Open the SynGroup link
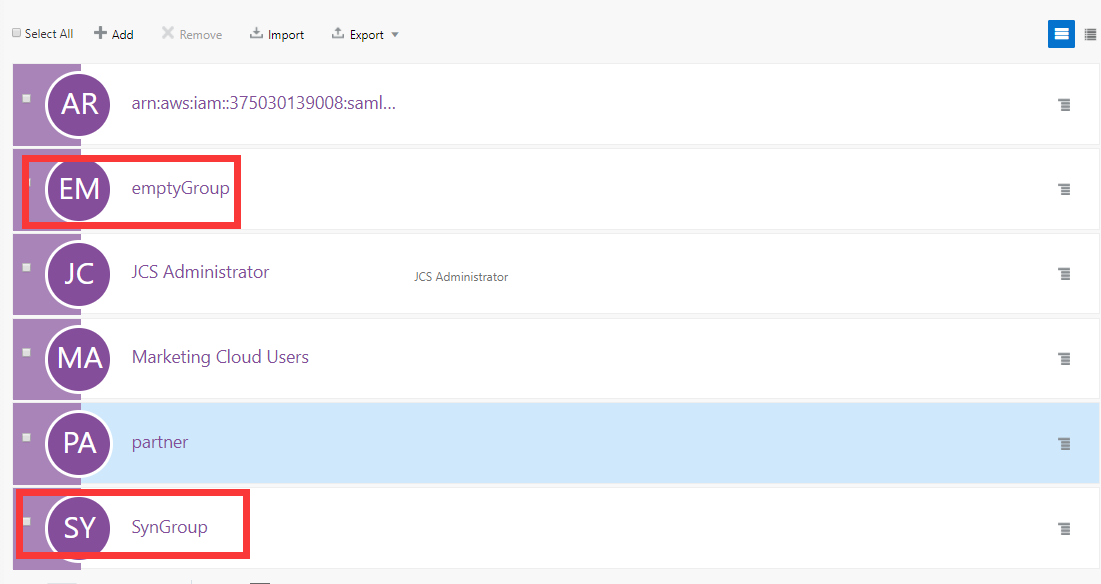This screenshot has height=584, width=1101. pyautogui.click(x=169, y=527)
